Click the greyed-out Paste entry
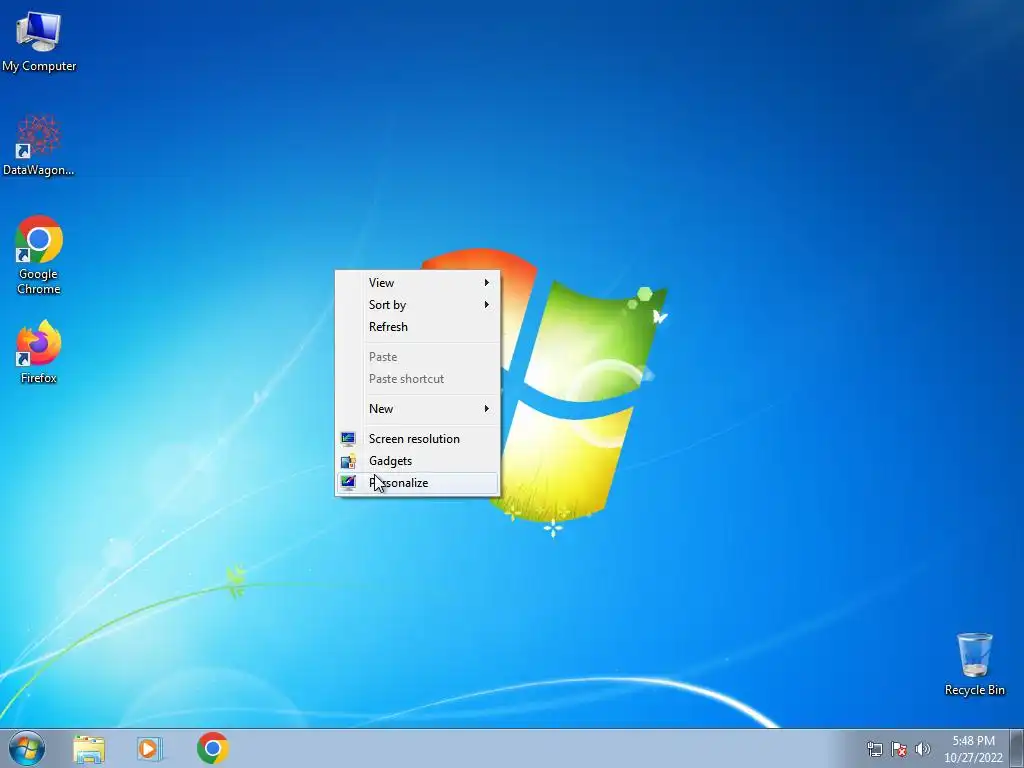The width and height of the screenshot is (1024, 768). click(x=417, y=357)
